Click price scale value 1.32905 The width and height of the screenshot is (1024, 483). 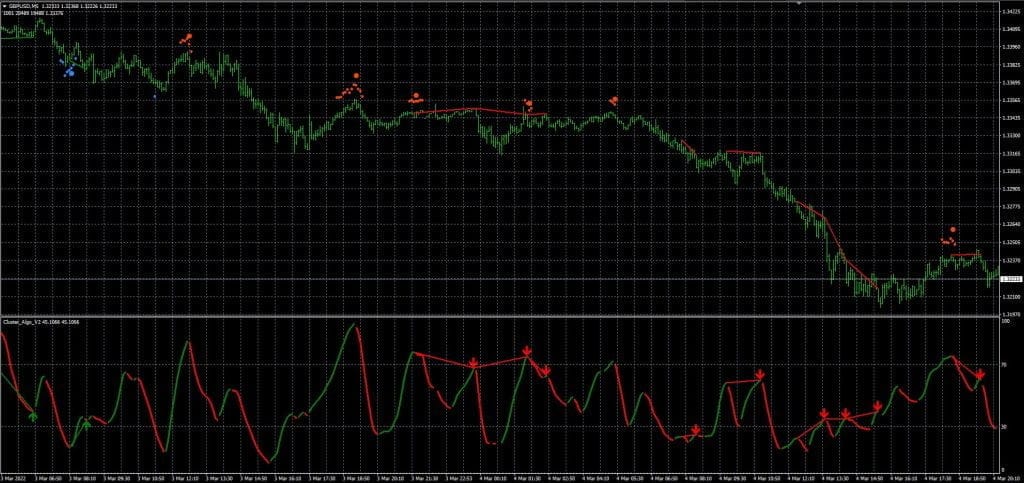[x=1013, y=189]
